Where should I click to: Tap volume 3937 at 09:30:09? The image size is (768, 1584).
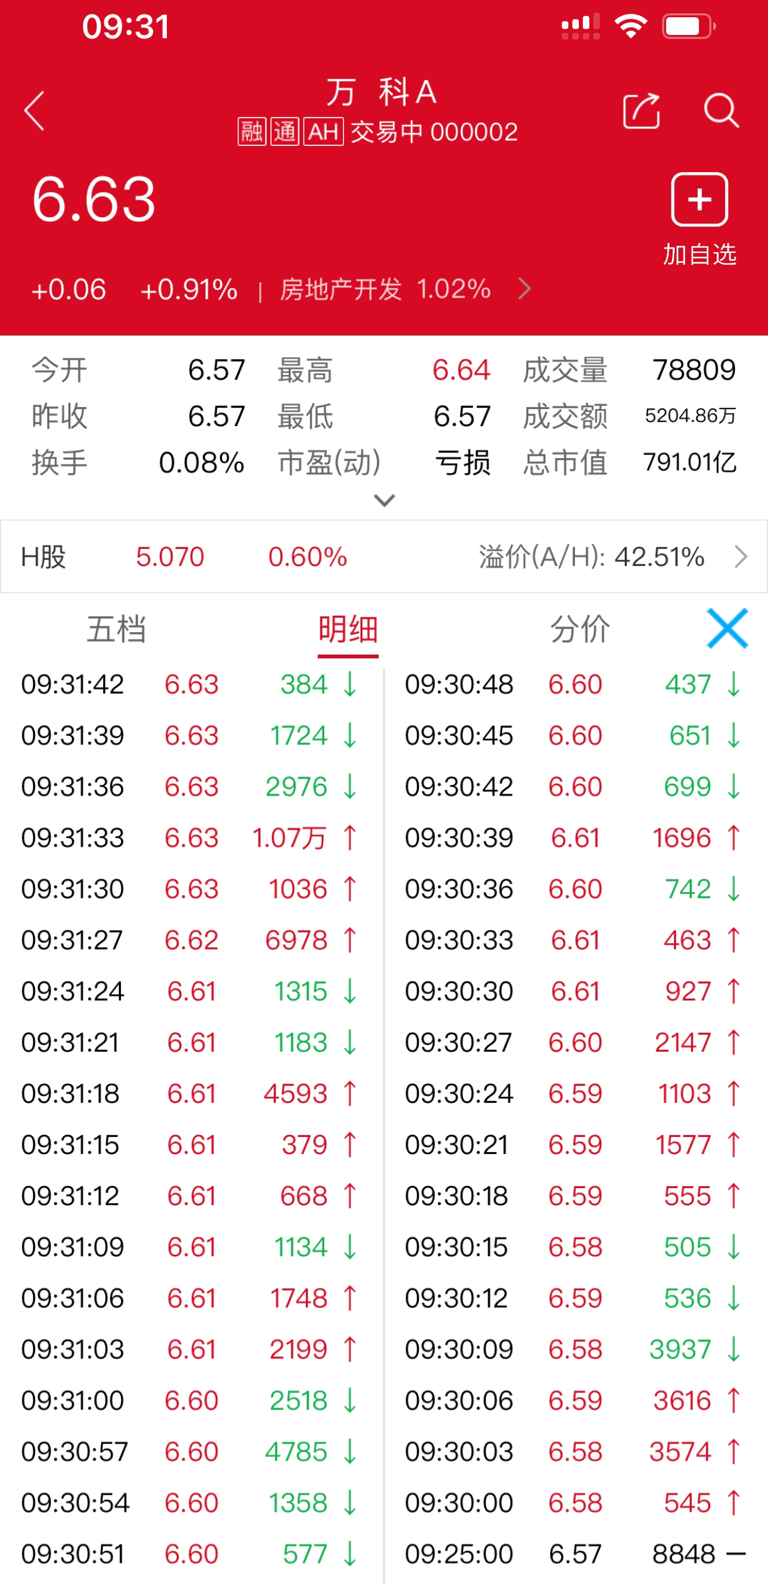(680, 1349)
